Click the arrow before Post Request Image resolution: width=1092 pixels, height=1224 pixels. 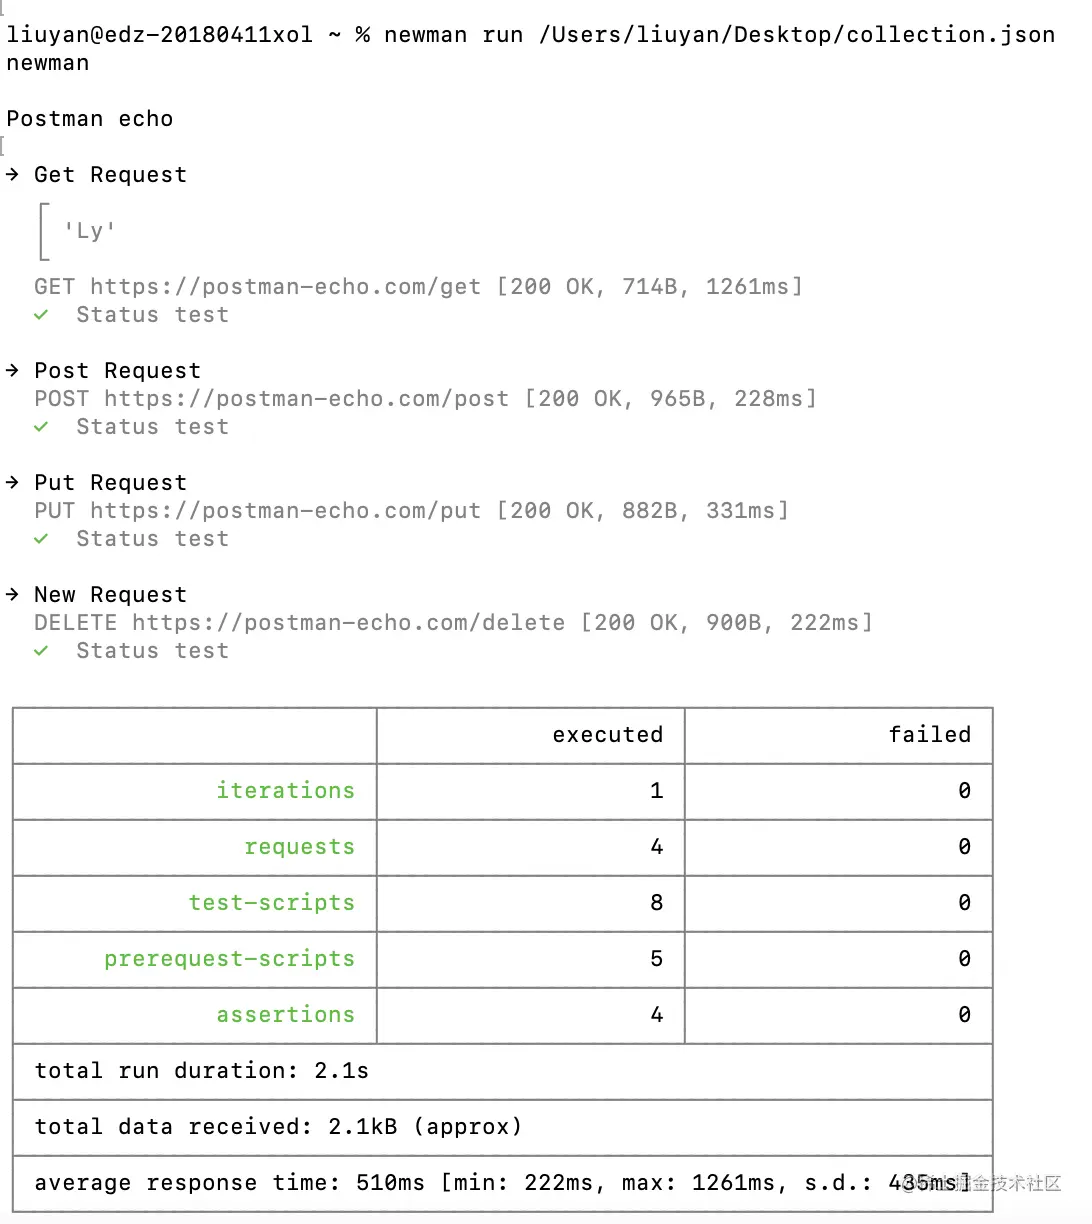pyautogui.click(x=12, y=371)
